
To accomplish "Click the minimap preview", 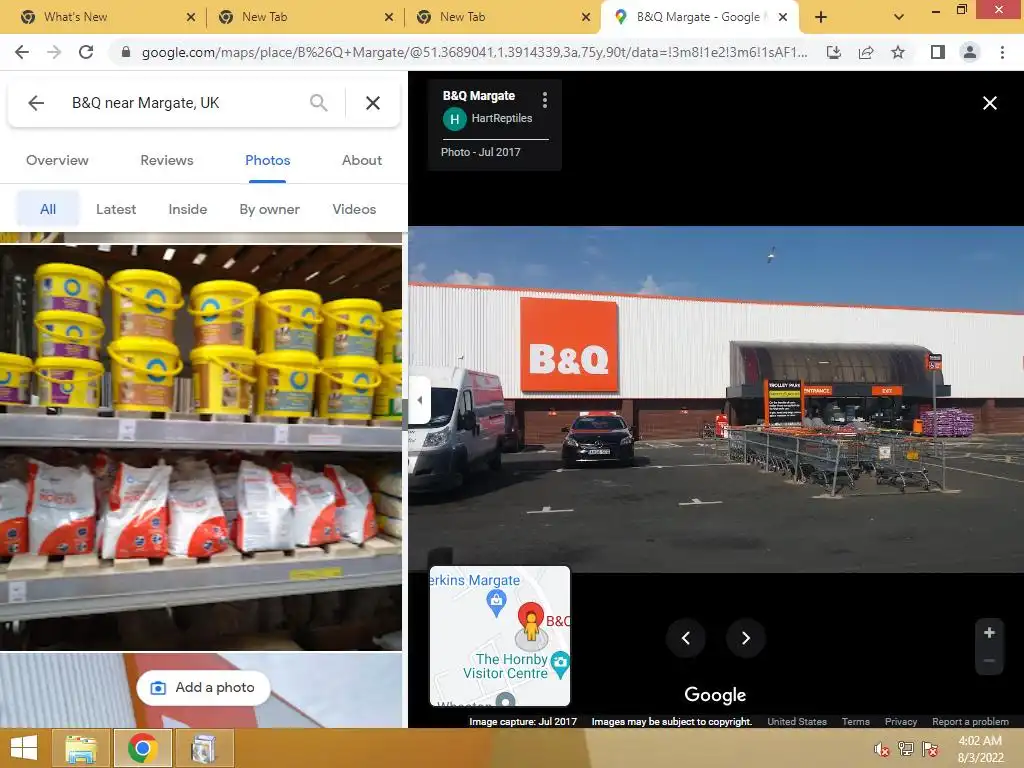I will tap(500, 636).
